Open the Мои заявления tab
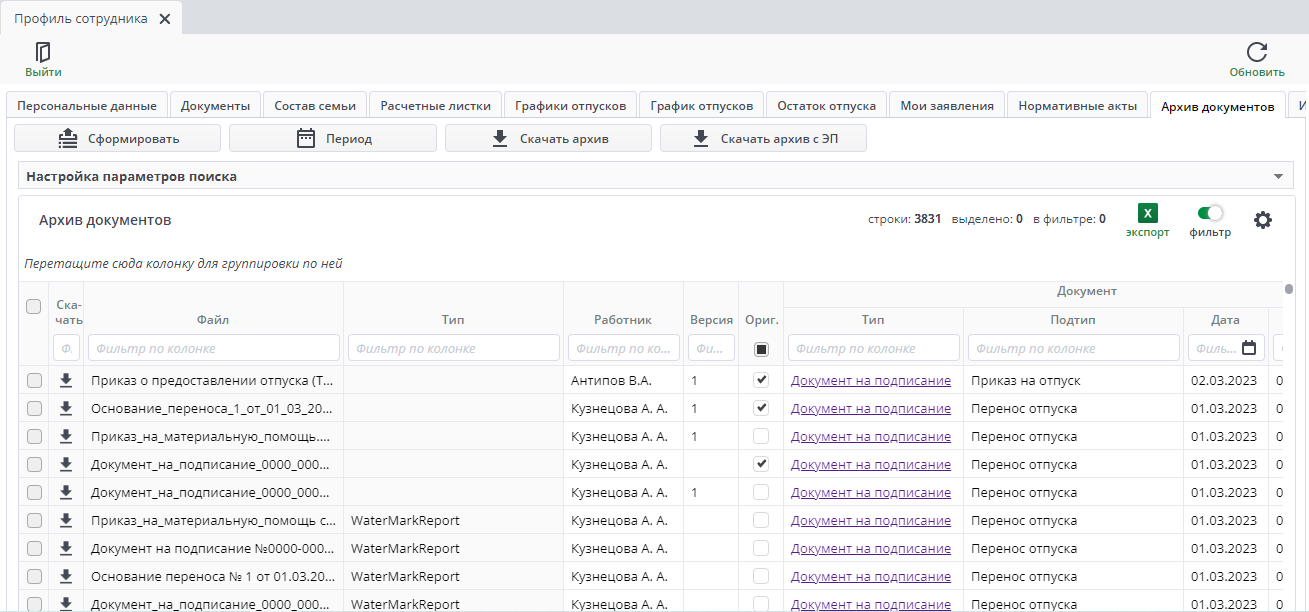The width and height of the screenshot is (1309, 612). coord(946,106)
